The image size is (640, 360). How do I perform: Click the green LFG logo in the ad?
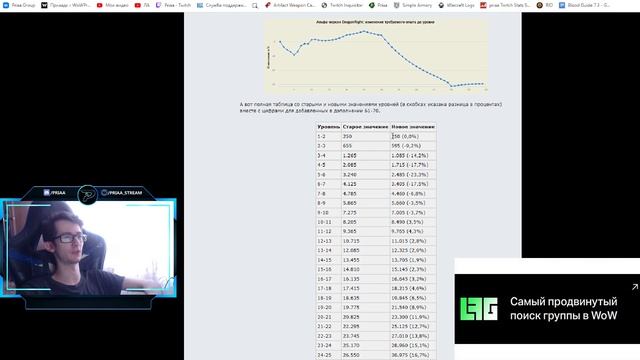pos(479,309)
